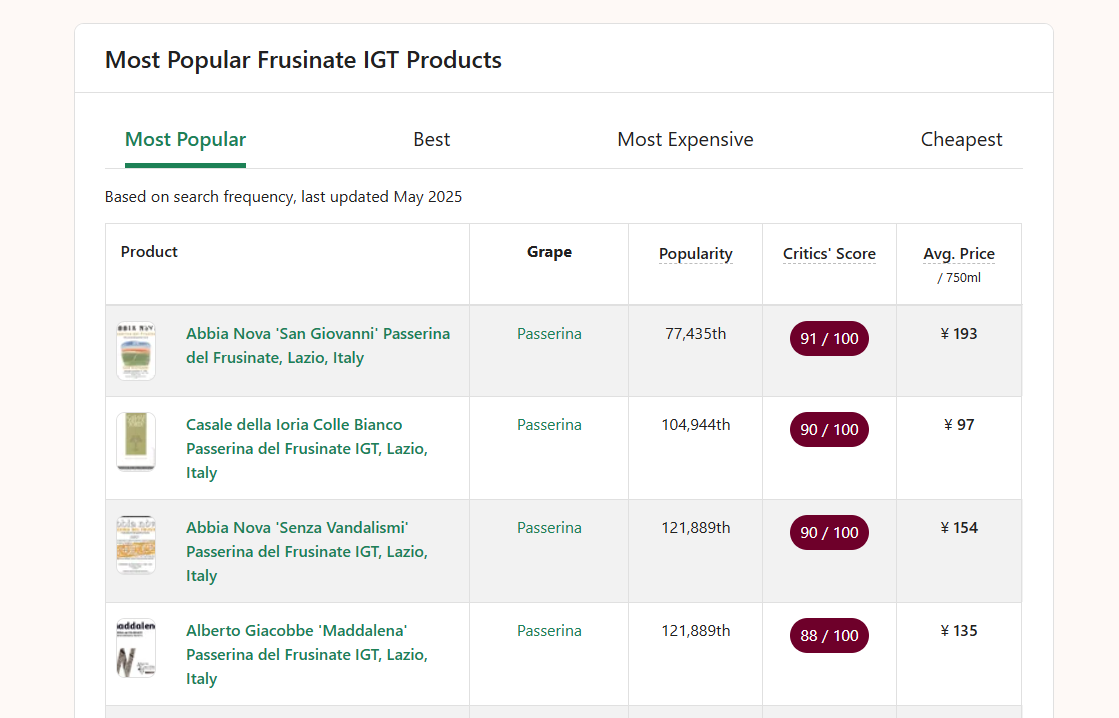This screenshot has height=718, width=1119.
Task: Click the 91 / 100 score badge
Action: pos(829,339)
